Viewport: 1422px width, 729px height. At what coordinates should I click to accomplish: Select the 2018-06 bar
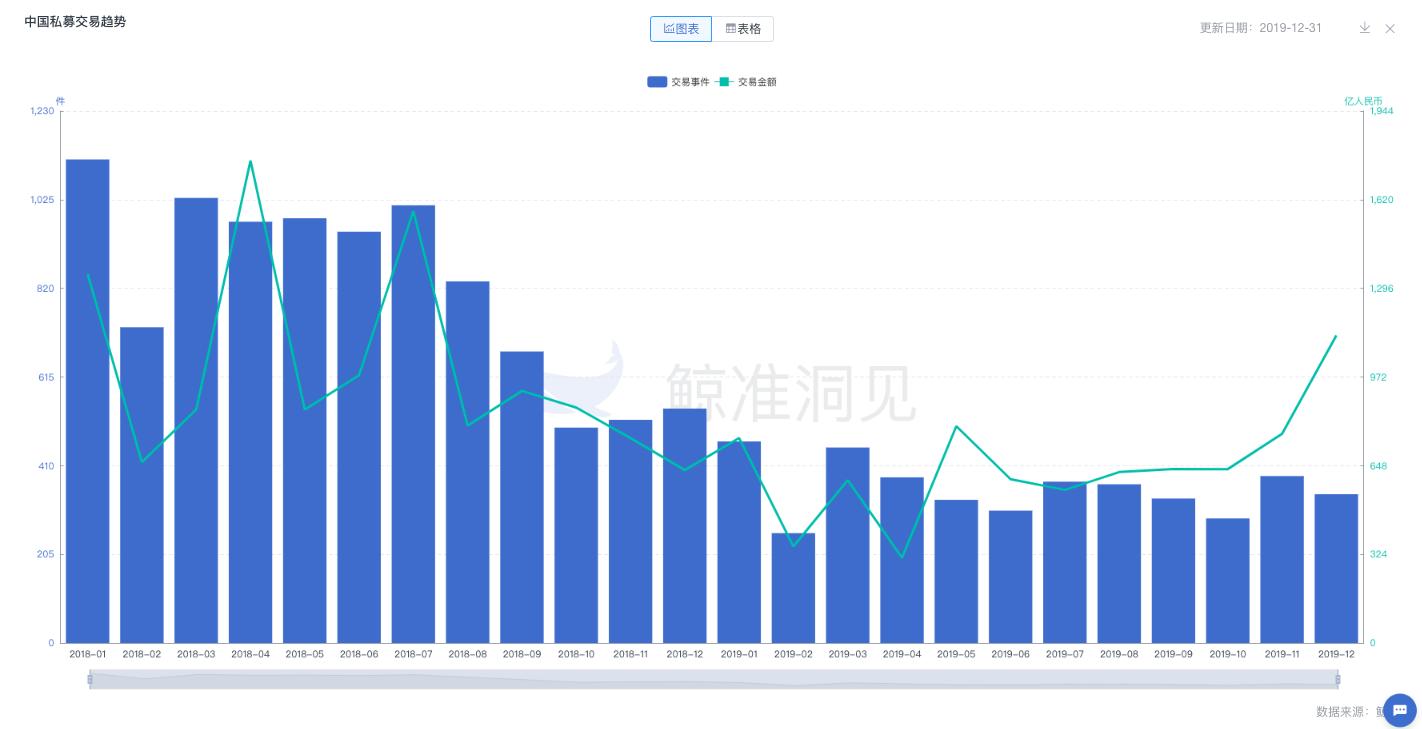coord(359,437)
